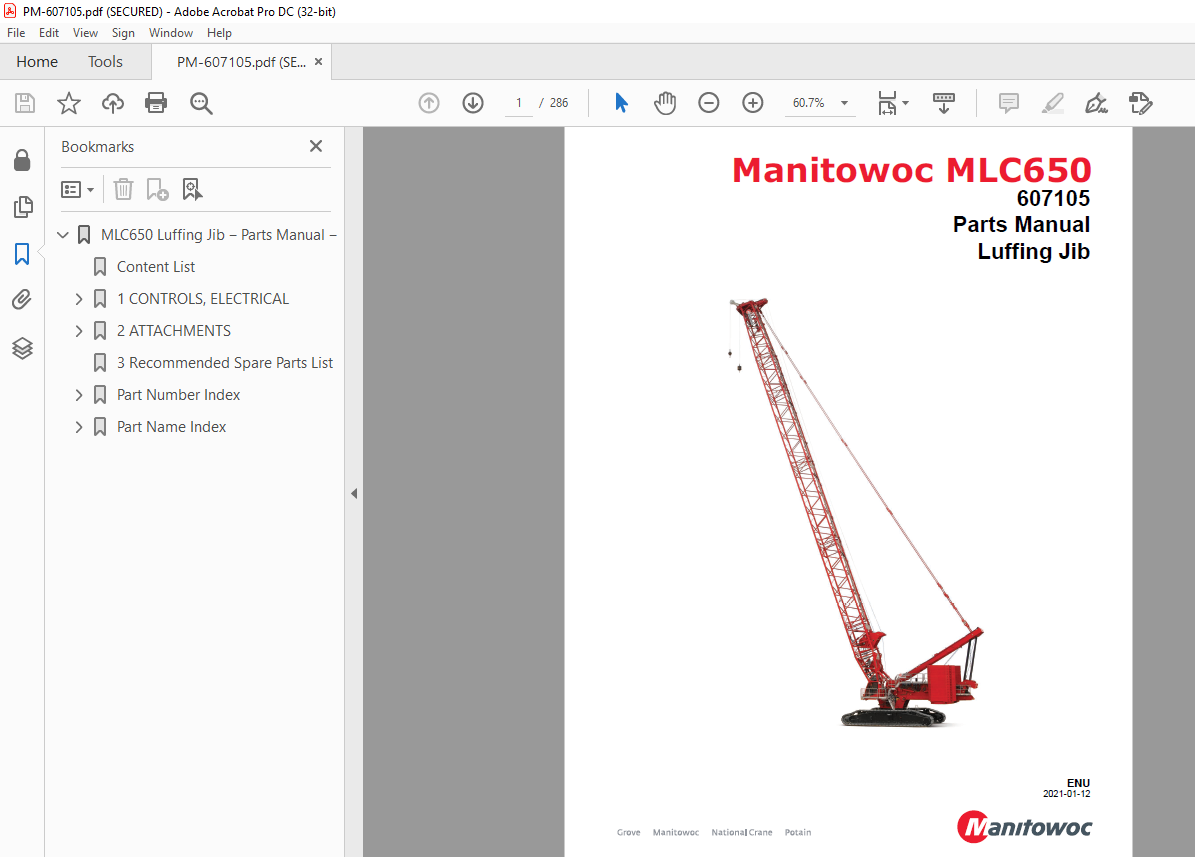Open 3 Recommended Spare Parts List bookmark
The width and height of the screenshot is (1195, 857).
coord(225,363)
